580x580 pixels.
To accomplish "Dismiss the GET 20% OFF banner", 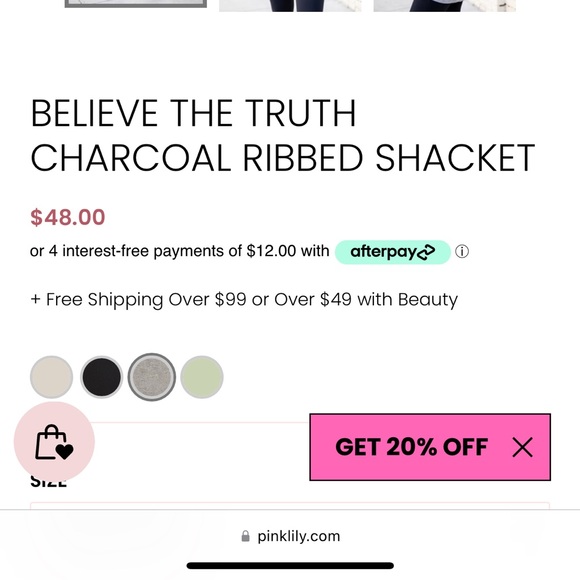I will click(522, 447).
